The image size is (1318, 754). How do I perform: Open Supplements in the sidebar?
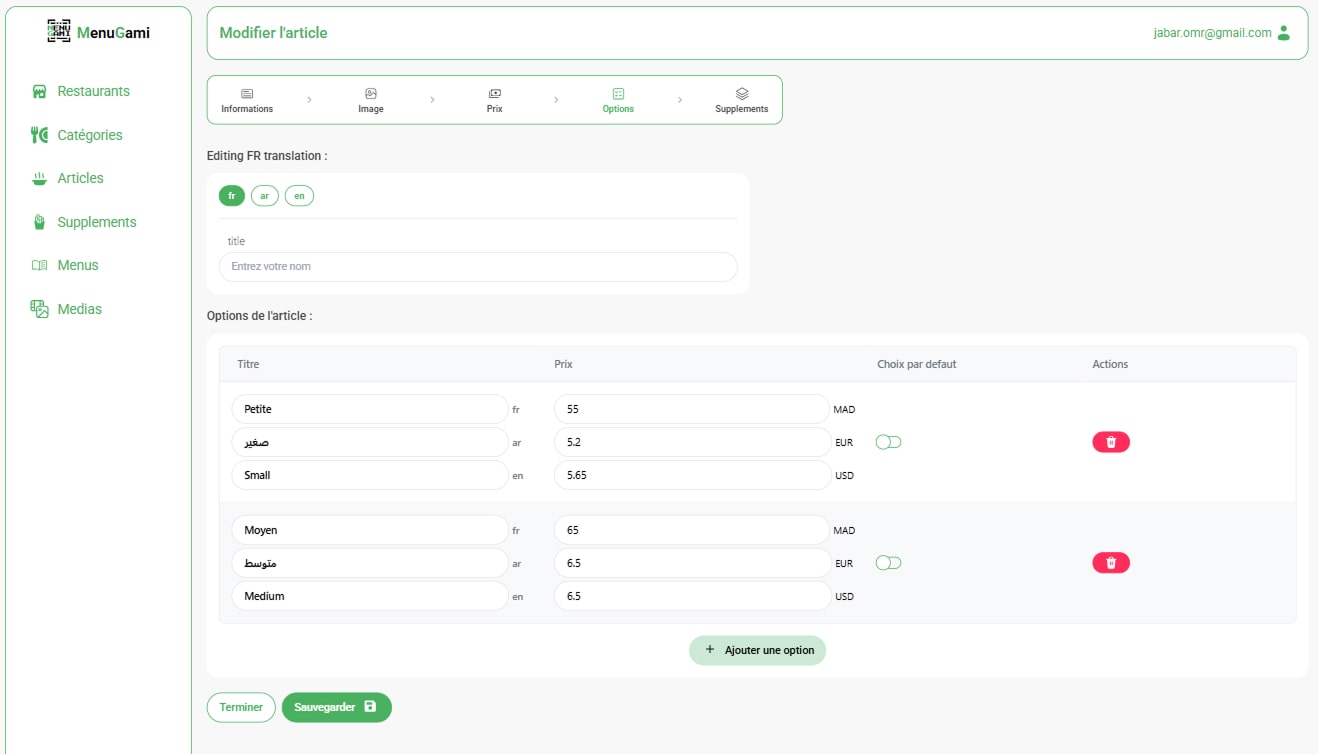click(96, 222)
